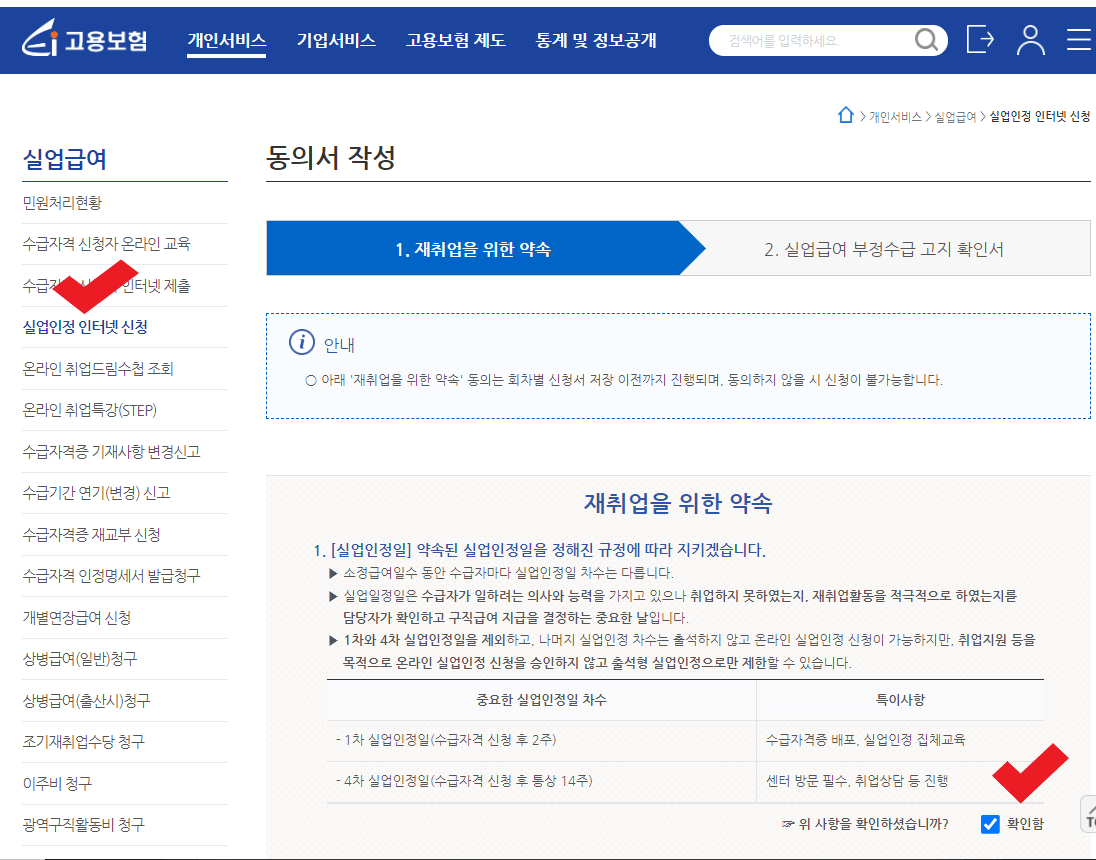Screen dimensions: 1096x860
Task: Uncheck the 확인함 checkbox
Action: click(x=991, y=825)
